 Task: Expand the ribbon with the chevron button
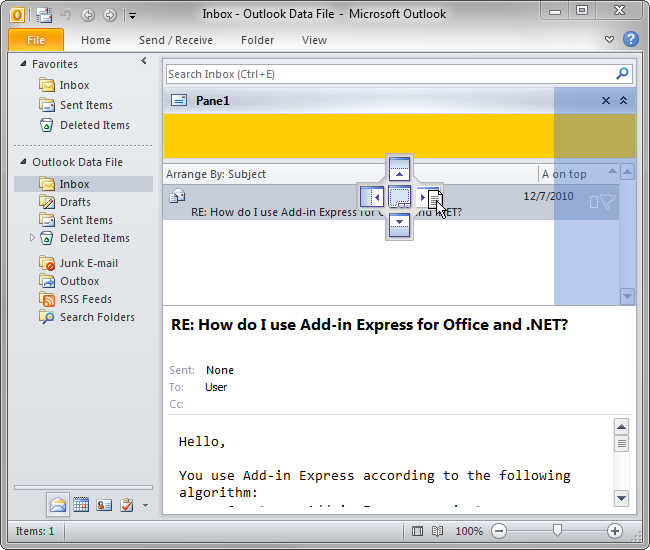(x=609, y=40)
